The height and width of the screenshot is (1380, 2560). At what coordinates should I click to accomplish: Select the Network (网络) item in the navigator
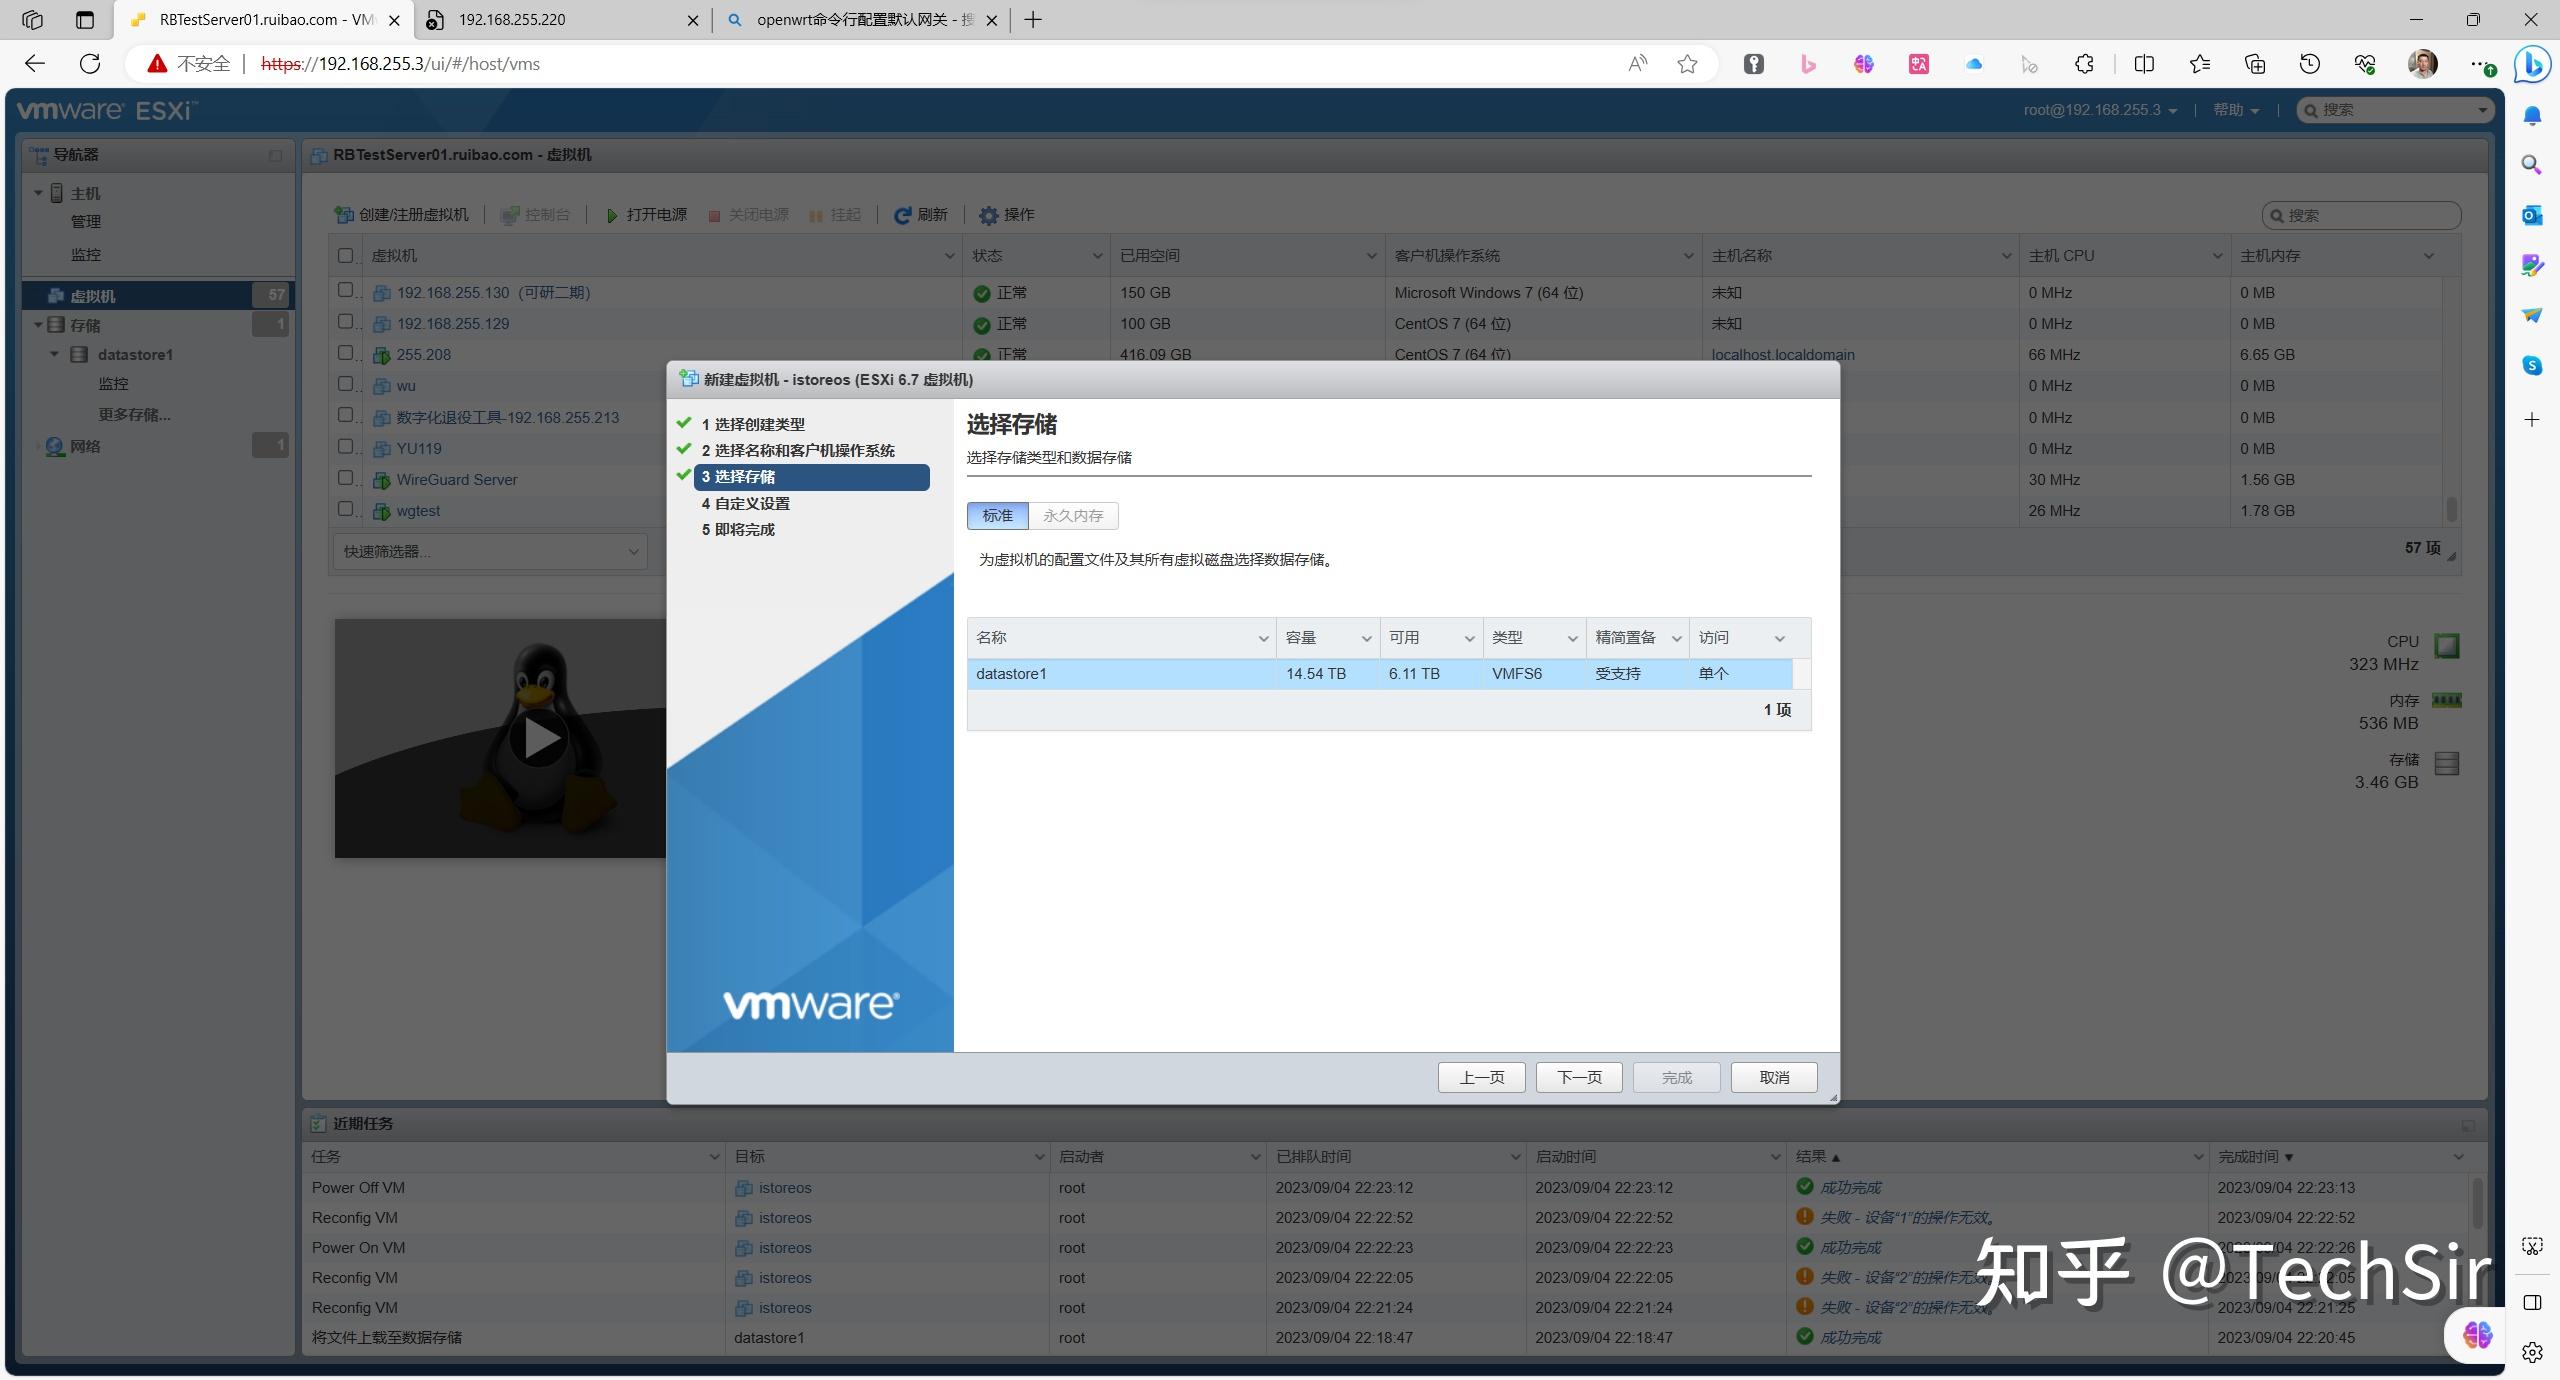[85, 446]
